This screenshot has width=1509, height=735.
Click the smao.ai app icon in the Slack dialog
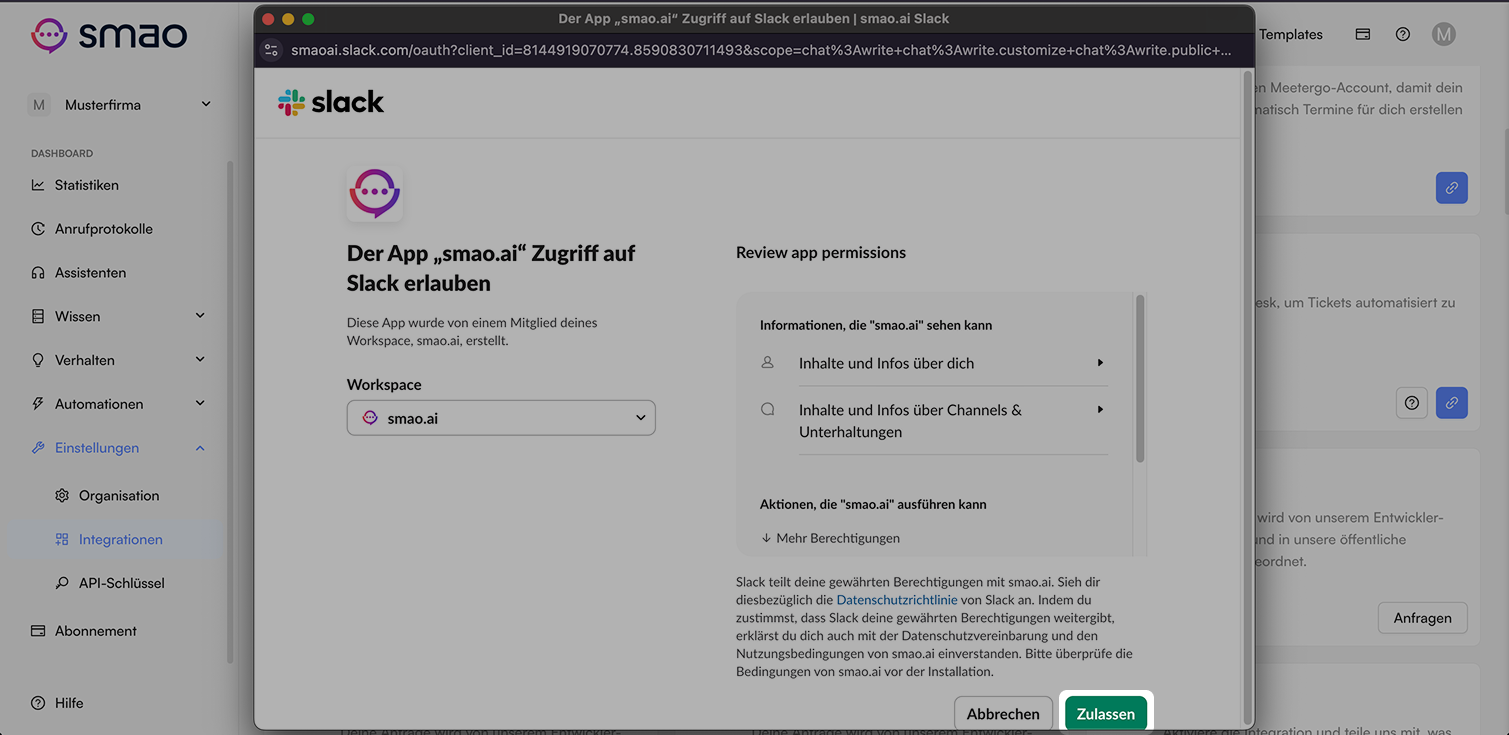(375, 193)
